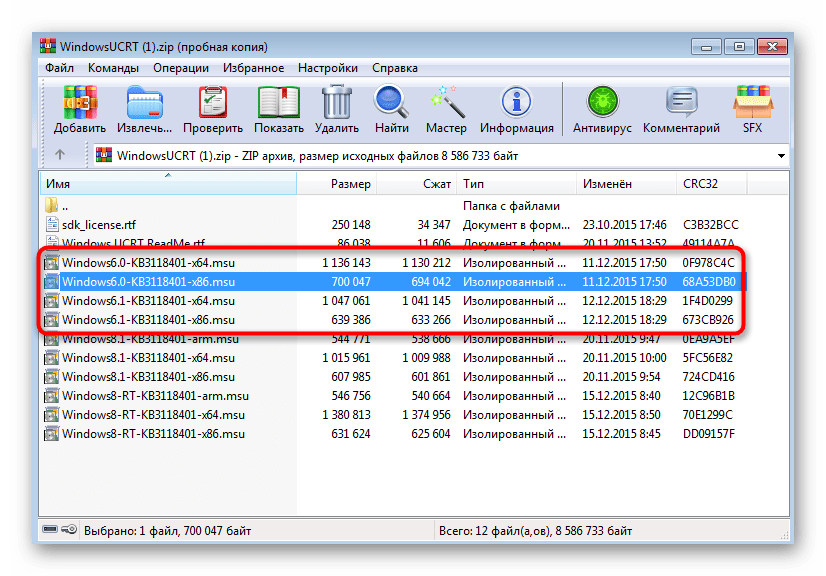The width and height of the screenshot is (826, 576).
Task: Select file name sdk_license.rtf
Action: pos(99,225)
